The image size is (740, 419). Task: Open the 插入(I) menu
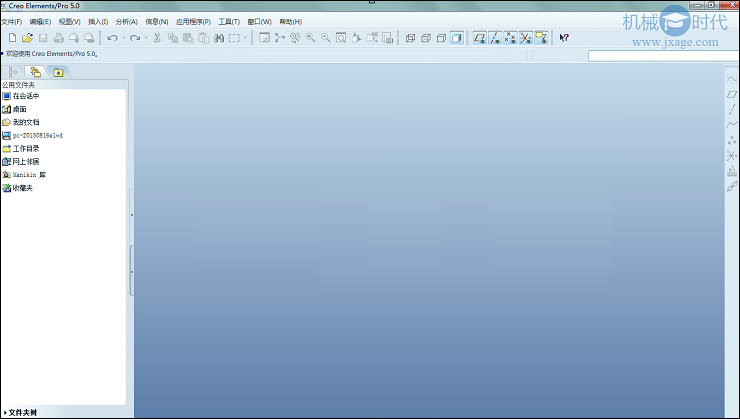pyautogui.click(x=98, y=22)
